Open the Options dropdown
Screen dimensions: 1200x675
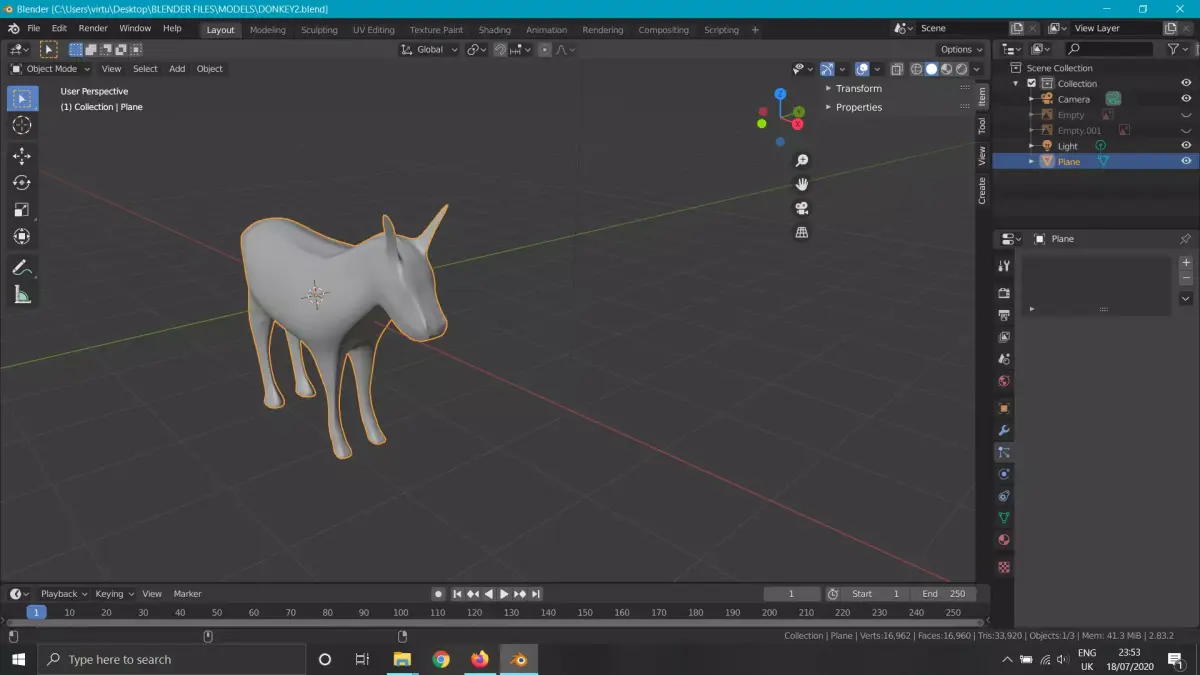(x=961, y=49)
